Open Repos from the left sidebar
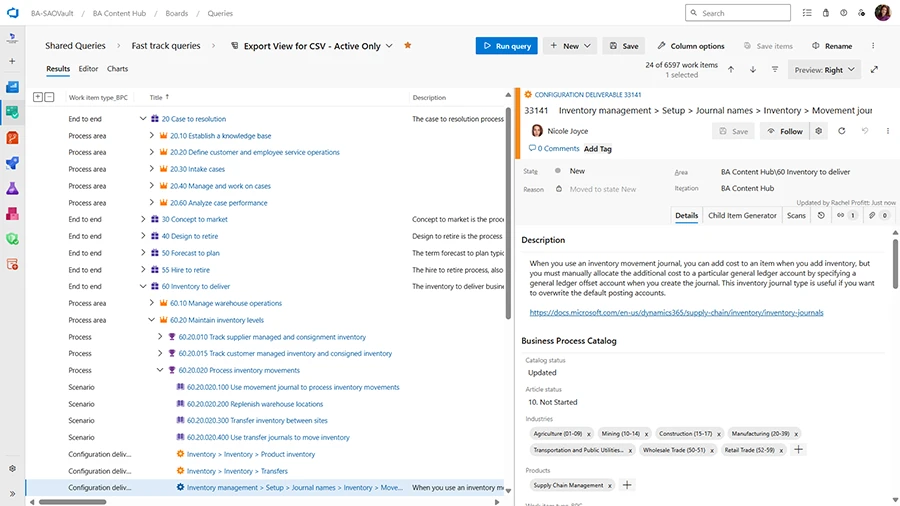 (x=12, y=137)
